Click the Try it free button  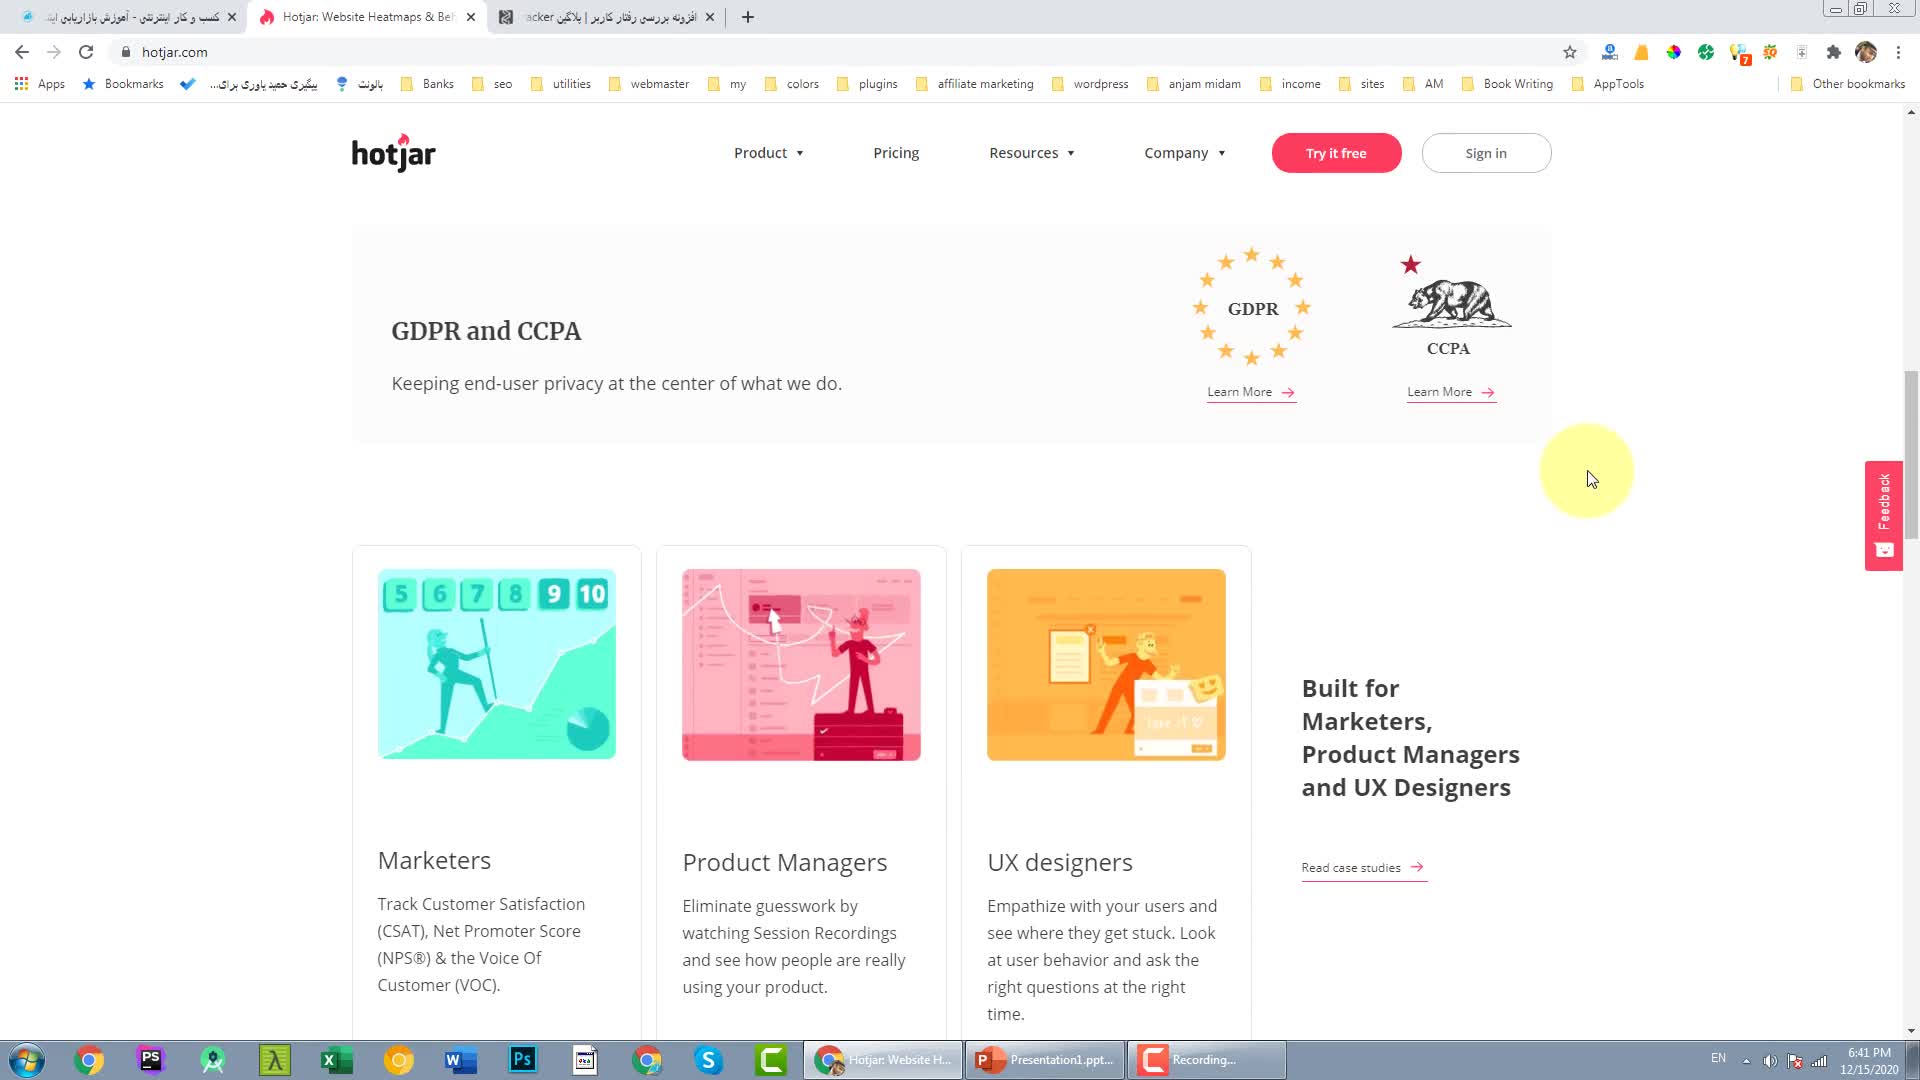[1336, 153]
